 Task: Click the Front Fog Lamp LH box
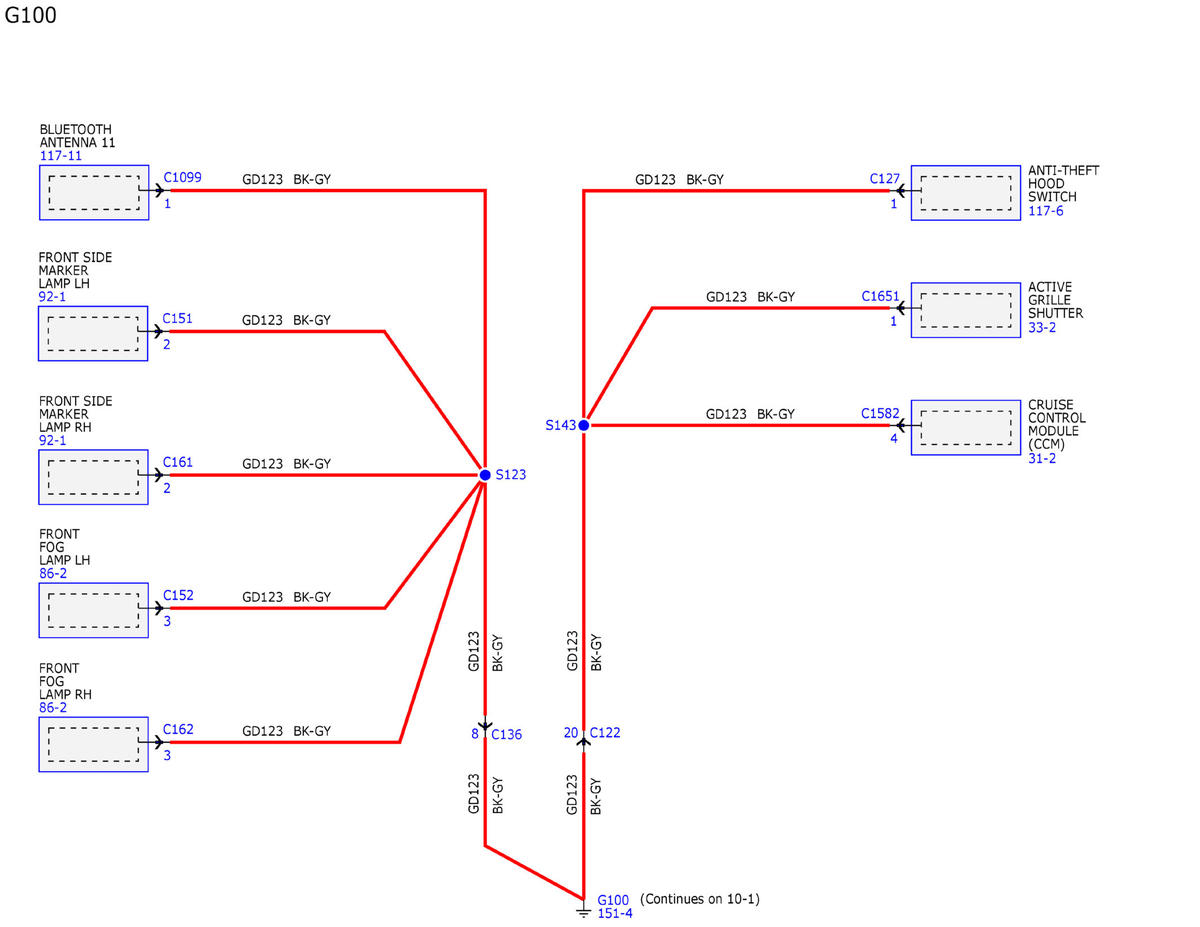[94, 610]
